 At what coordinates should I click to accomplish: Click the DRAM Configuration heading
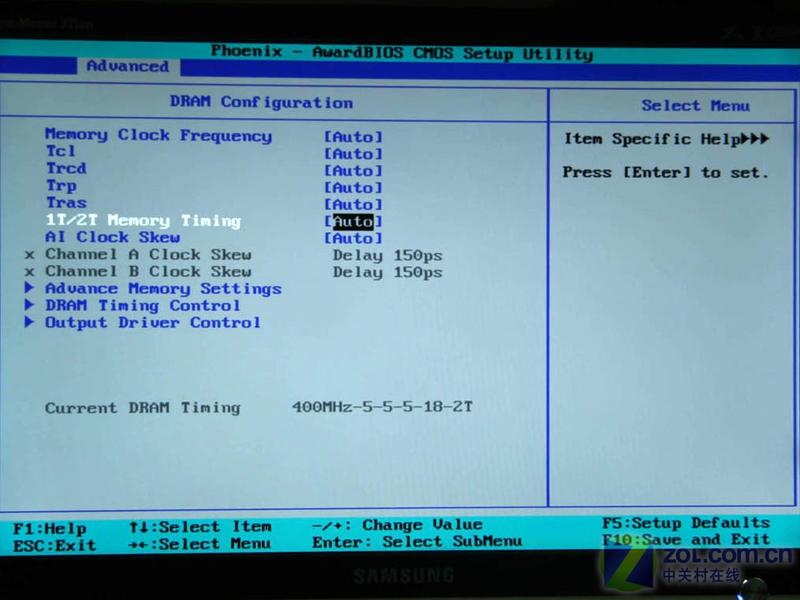coord(261,102)
